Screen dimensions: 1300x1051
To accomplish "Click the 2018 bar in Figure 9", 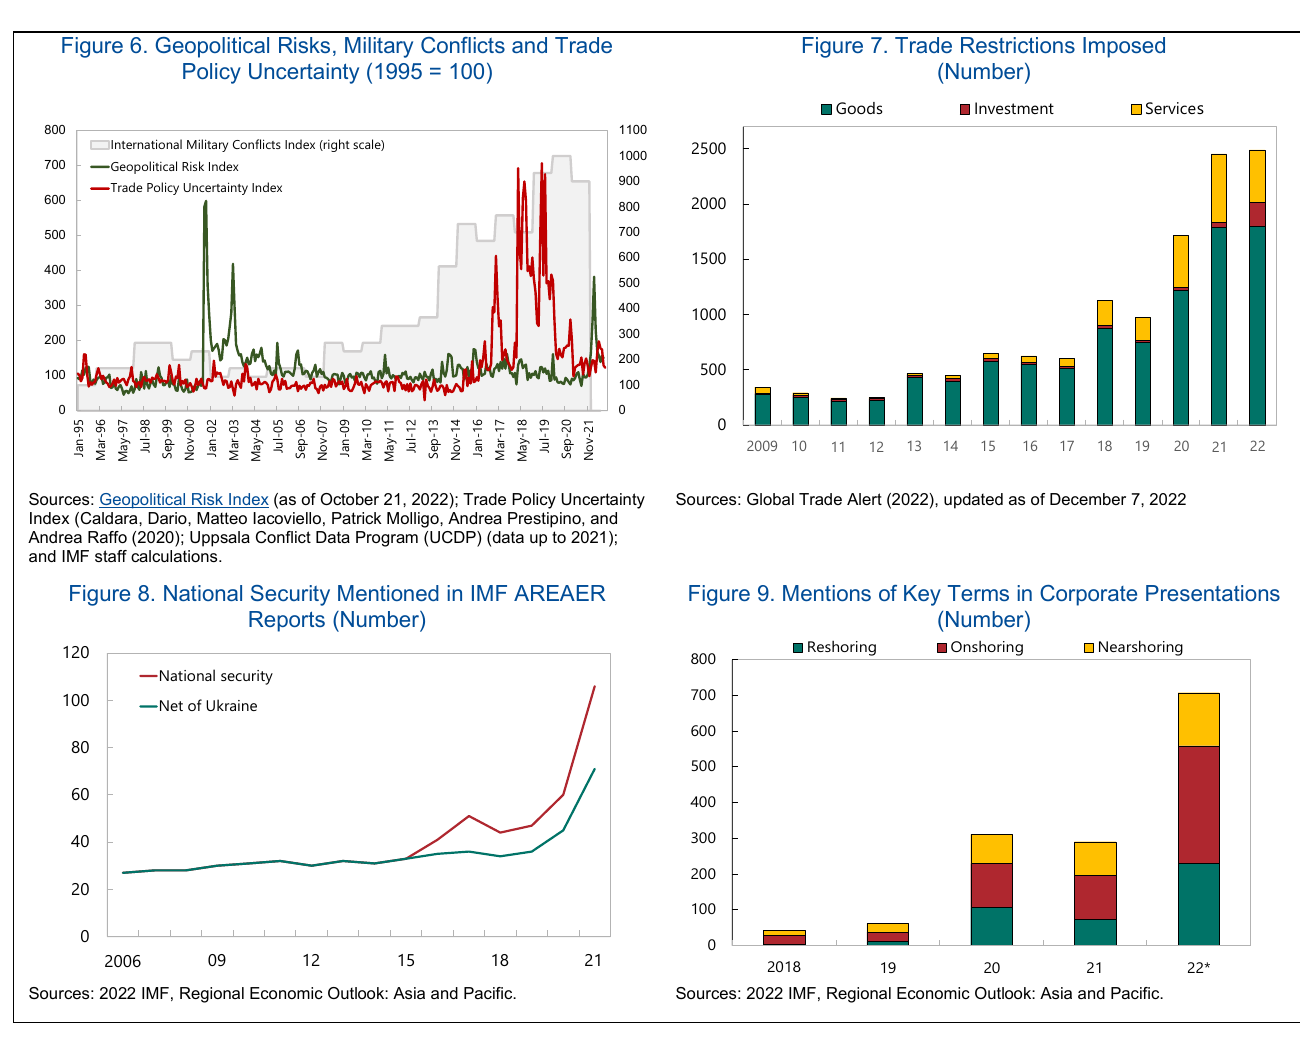I will coord(784,938).
